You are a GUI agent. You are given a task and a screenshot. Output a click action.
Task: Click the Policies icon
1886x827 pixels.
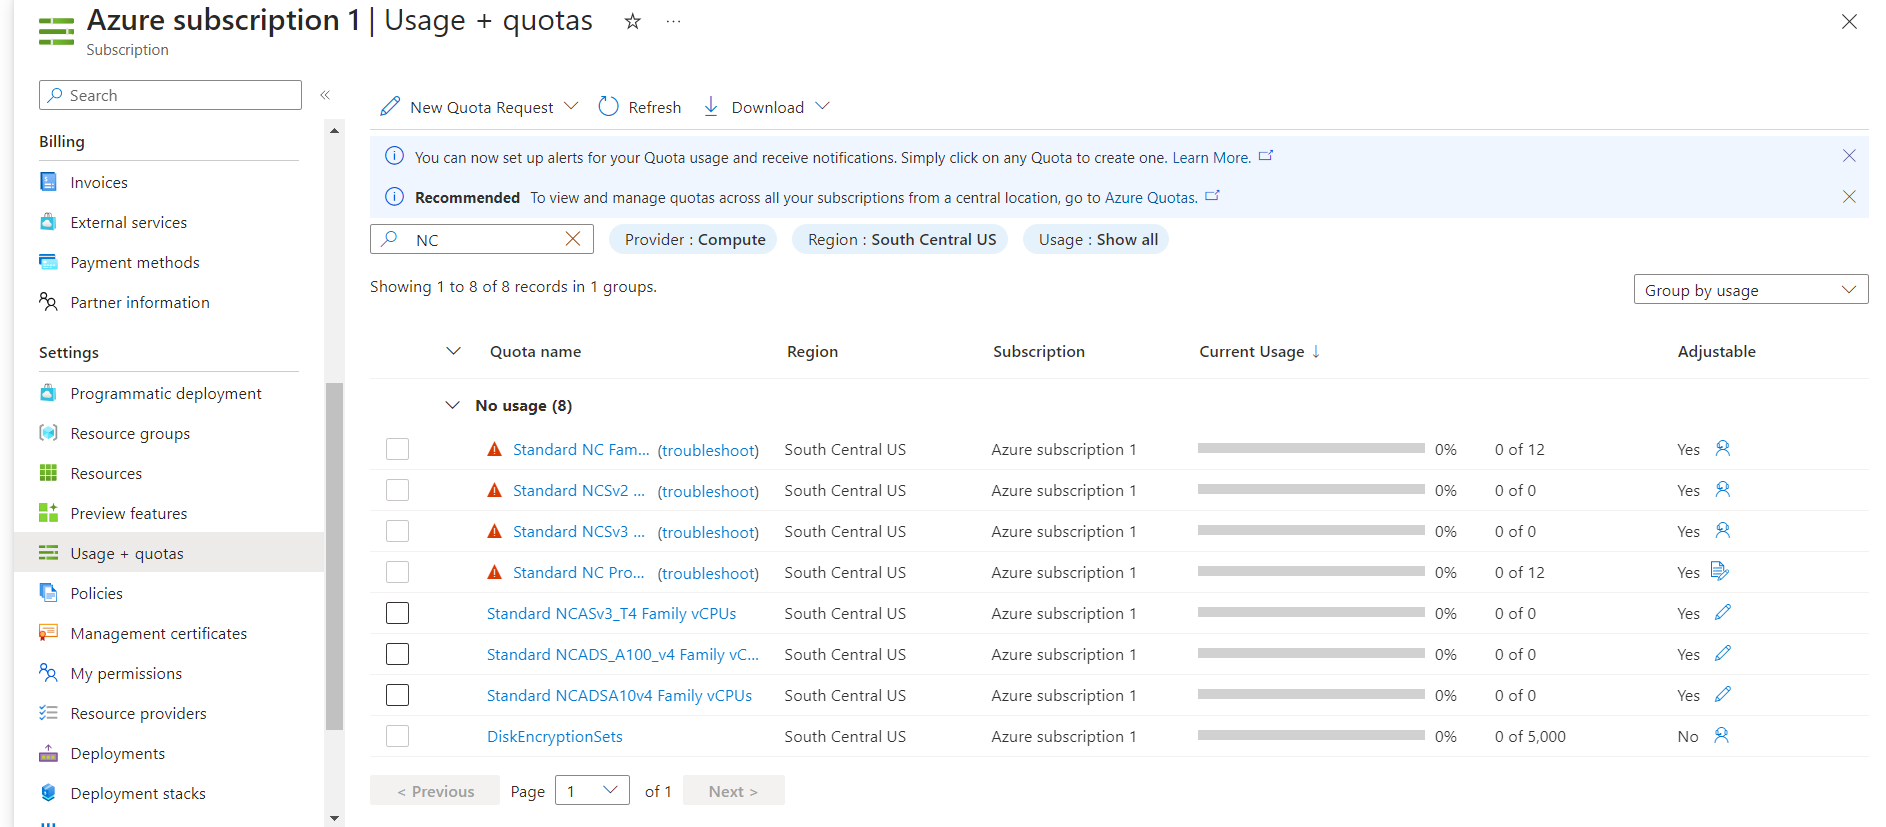[x=48, y=593]
